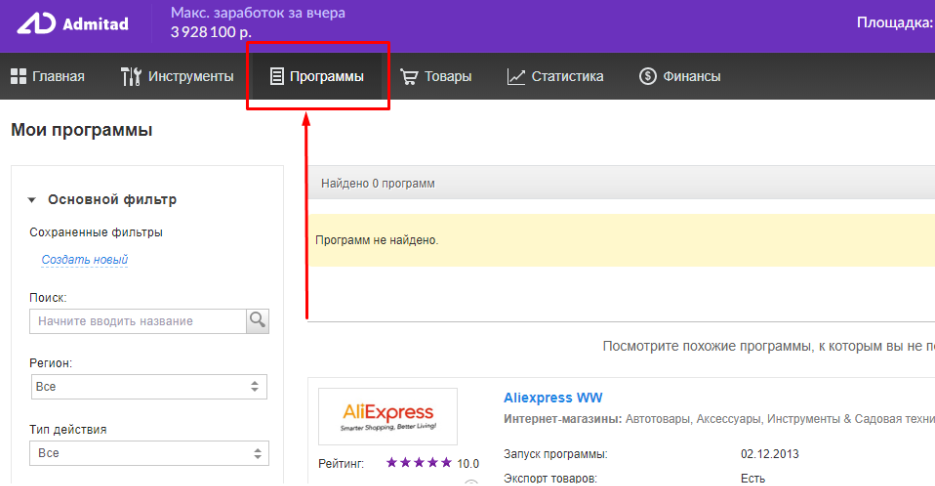The image size is (935, 486).
Task: Open the Регион dropdown
Action: pyautogui.click(x=149, y=386)
